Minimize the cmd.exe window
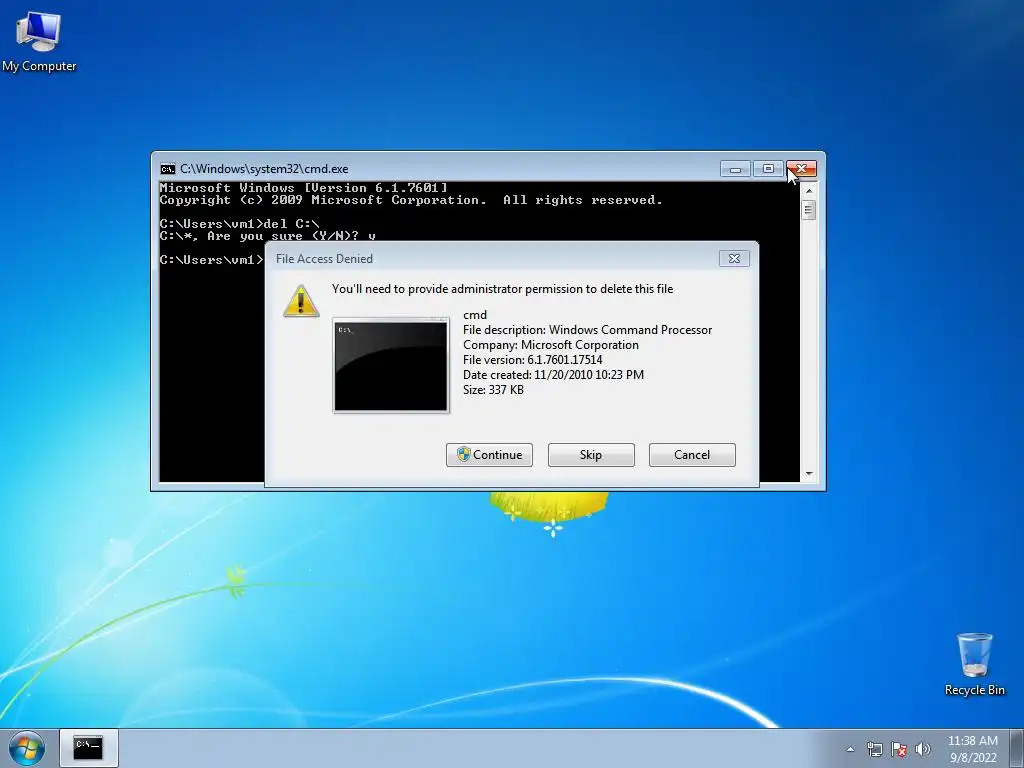 click(x=735, y=169)
